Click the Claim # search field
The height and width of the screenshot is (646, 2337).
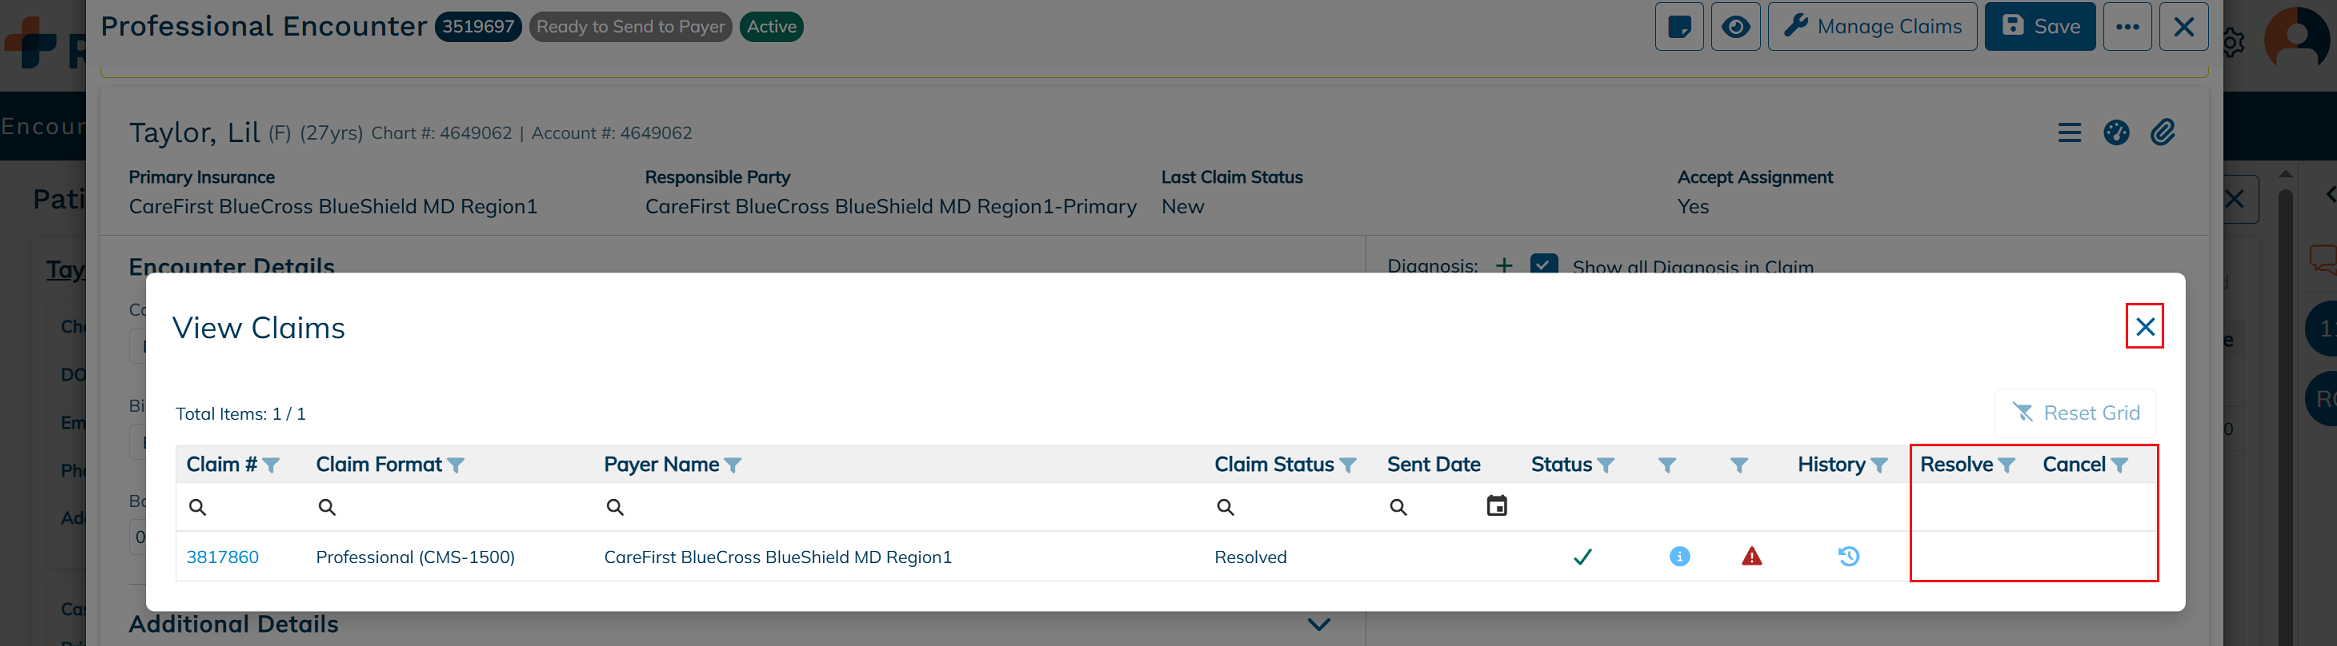[240, 507]
